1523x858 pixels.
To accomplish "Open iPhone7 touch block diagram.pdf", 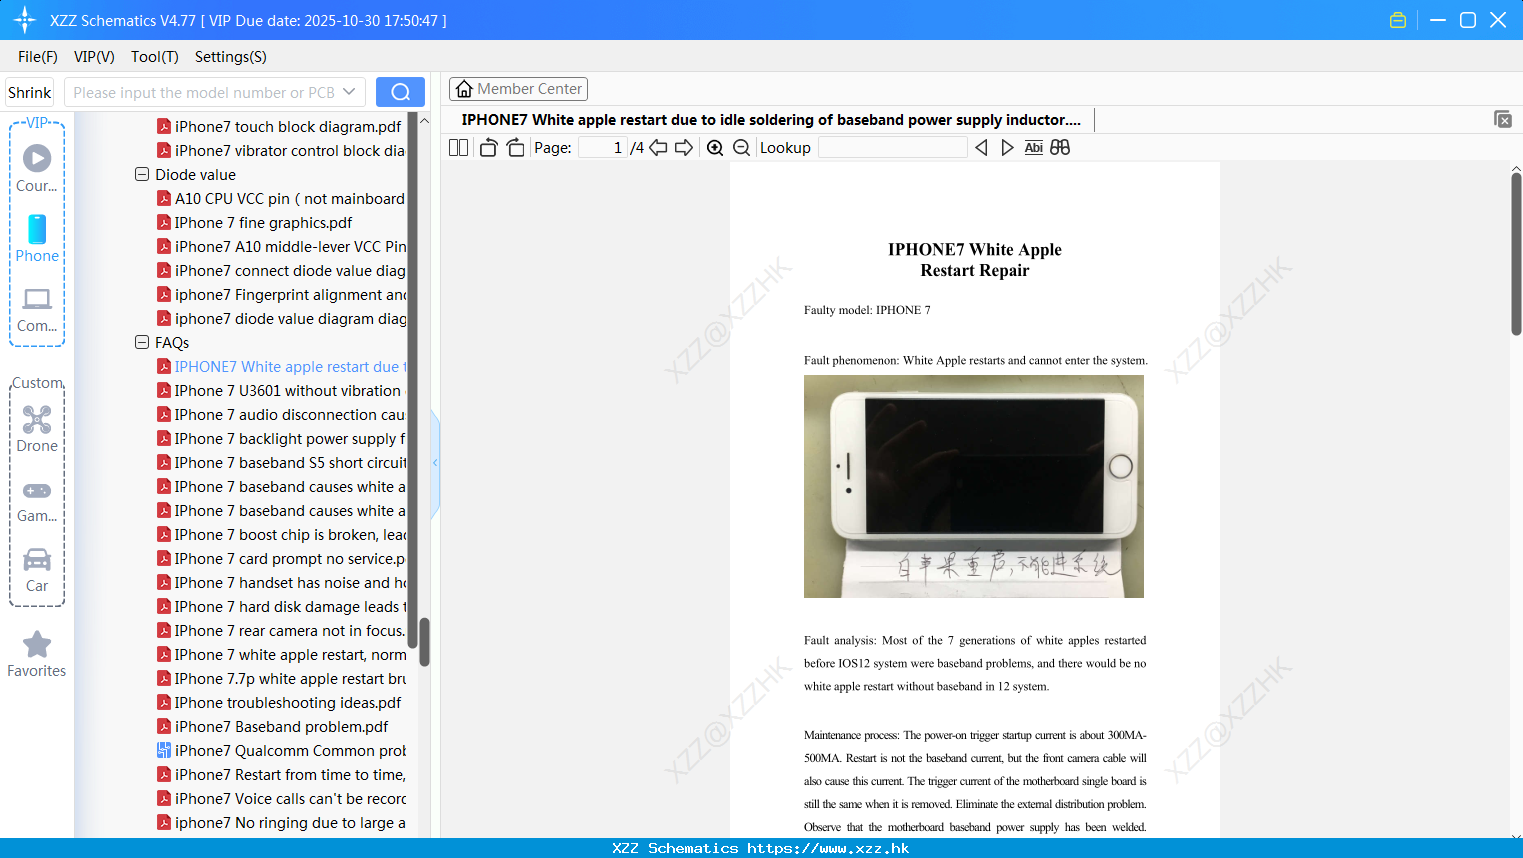I will (279, 126).
